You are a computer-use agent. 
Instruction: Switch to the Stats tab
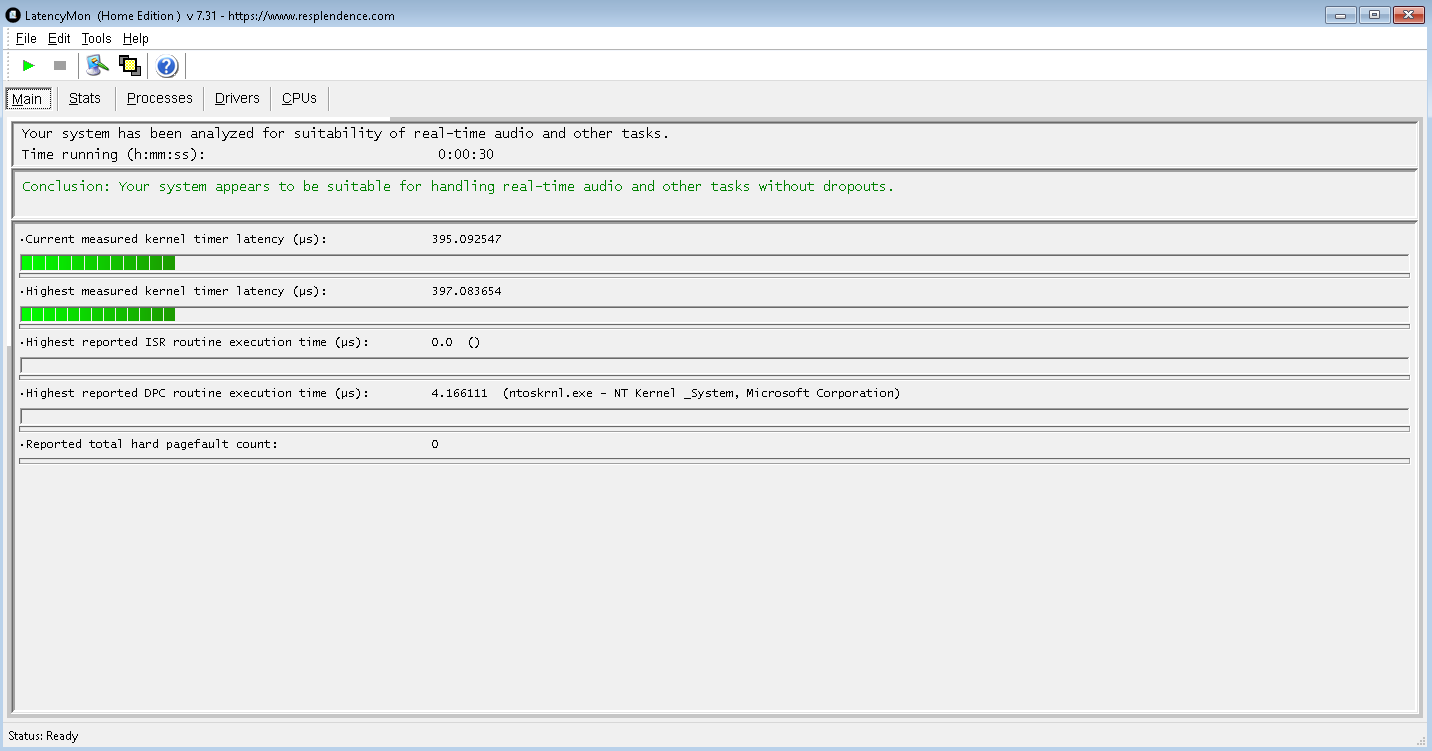pyautogui.click(x=85, y=98)
